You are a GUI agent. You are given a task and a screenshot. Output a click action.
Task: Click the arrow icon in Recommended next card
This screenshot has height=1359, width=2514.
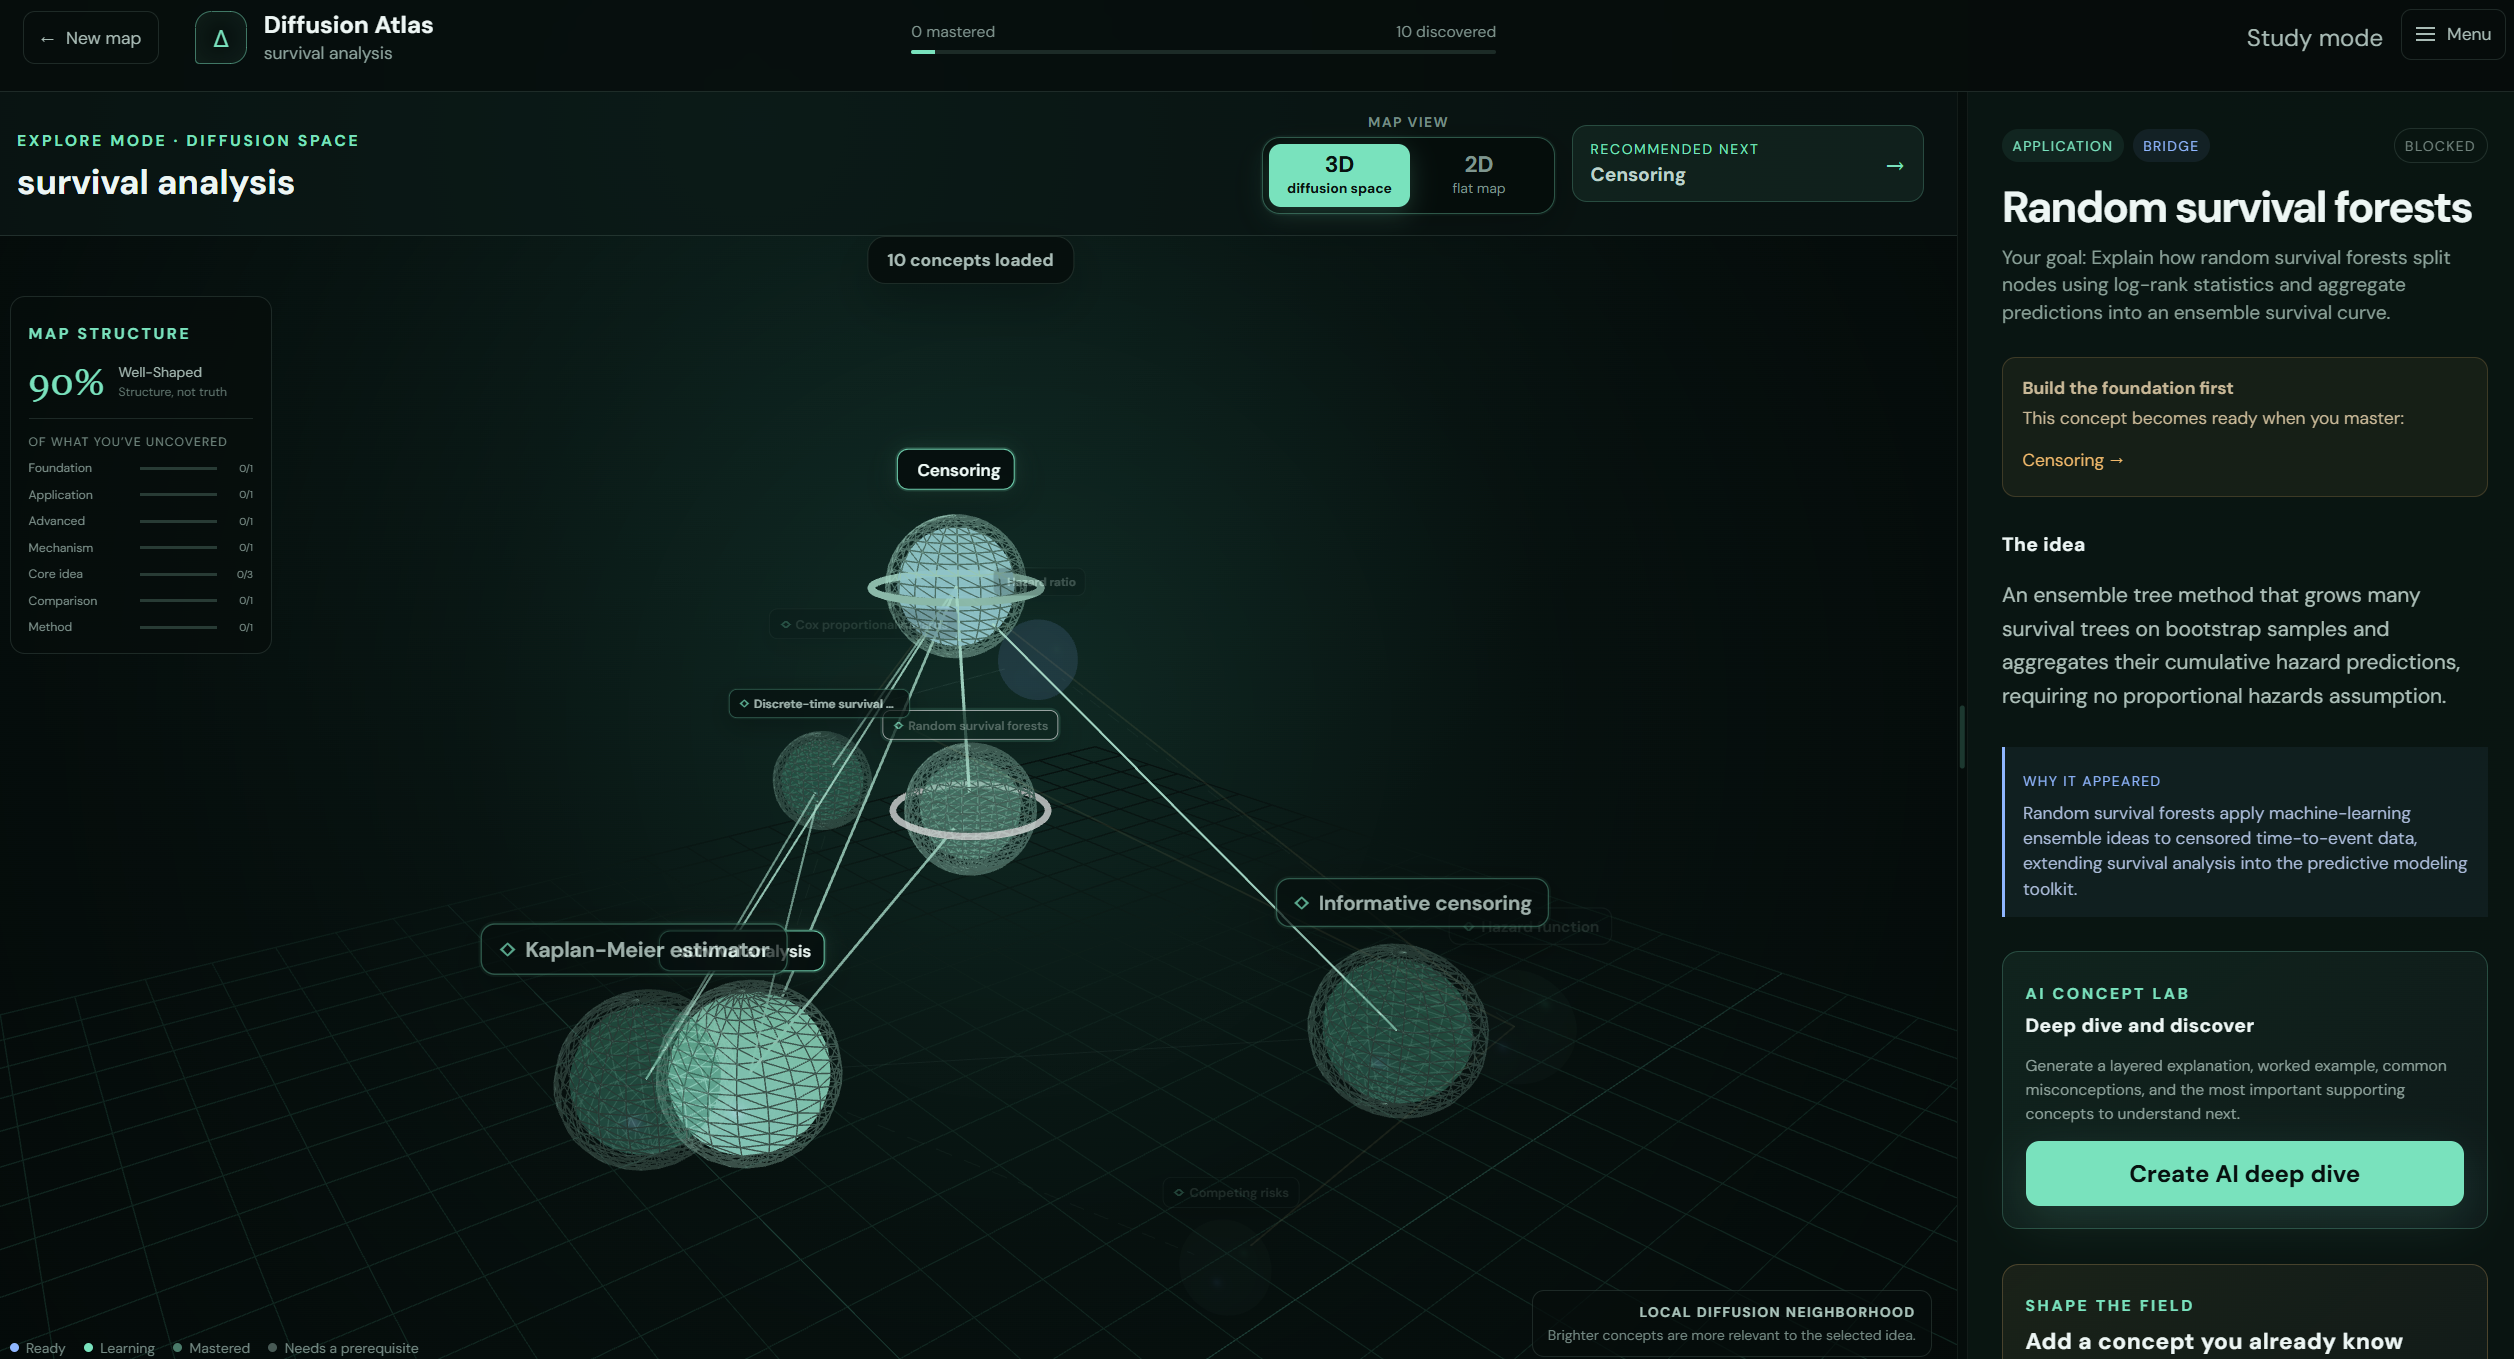[1894, 165]
